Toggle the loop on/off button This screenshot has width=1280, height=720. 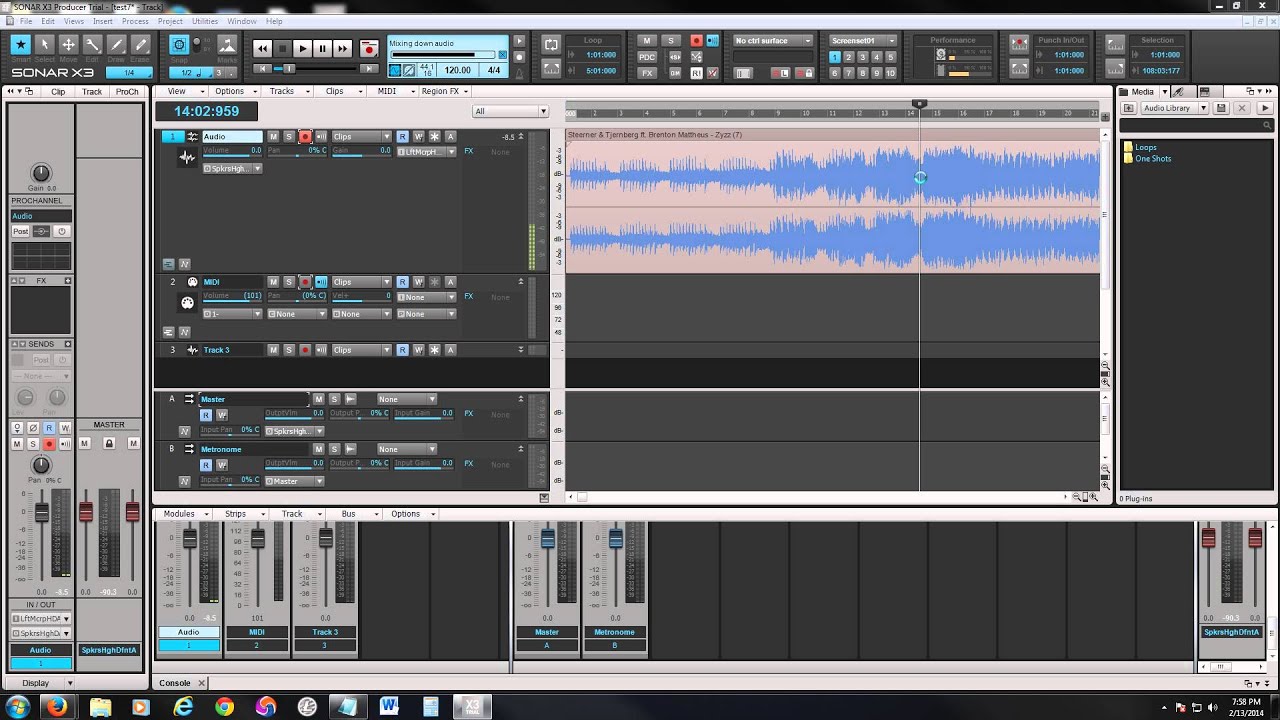[x=551, y=44]
